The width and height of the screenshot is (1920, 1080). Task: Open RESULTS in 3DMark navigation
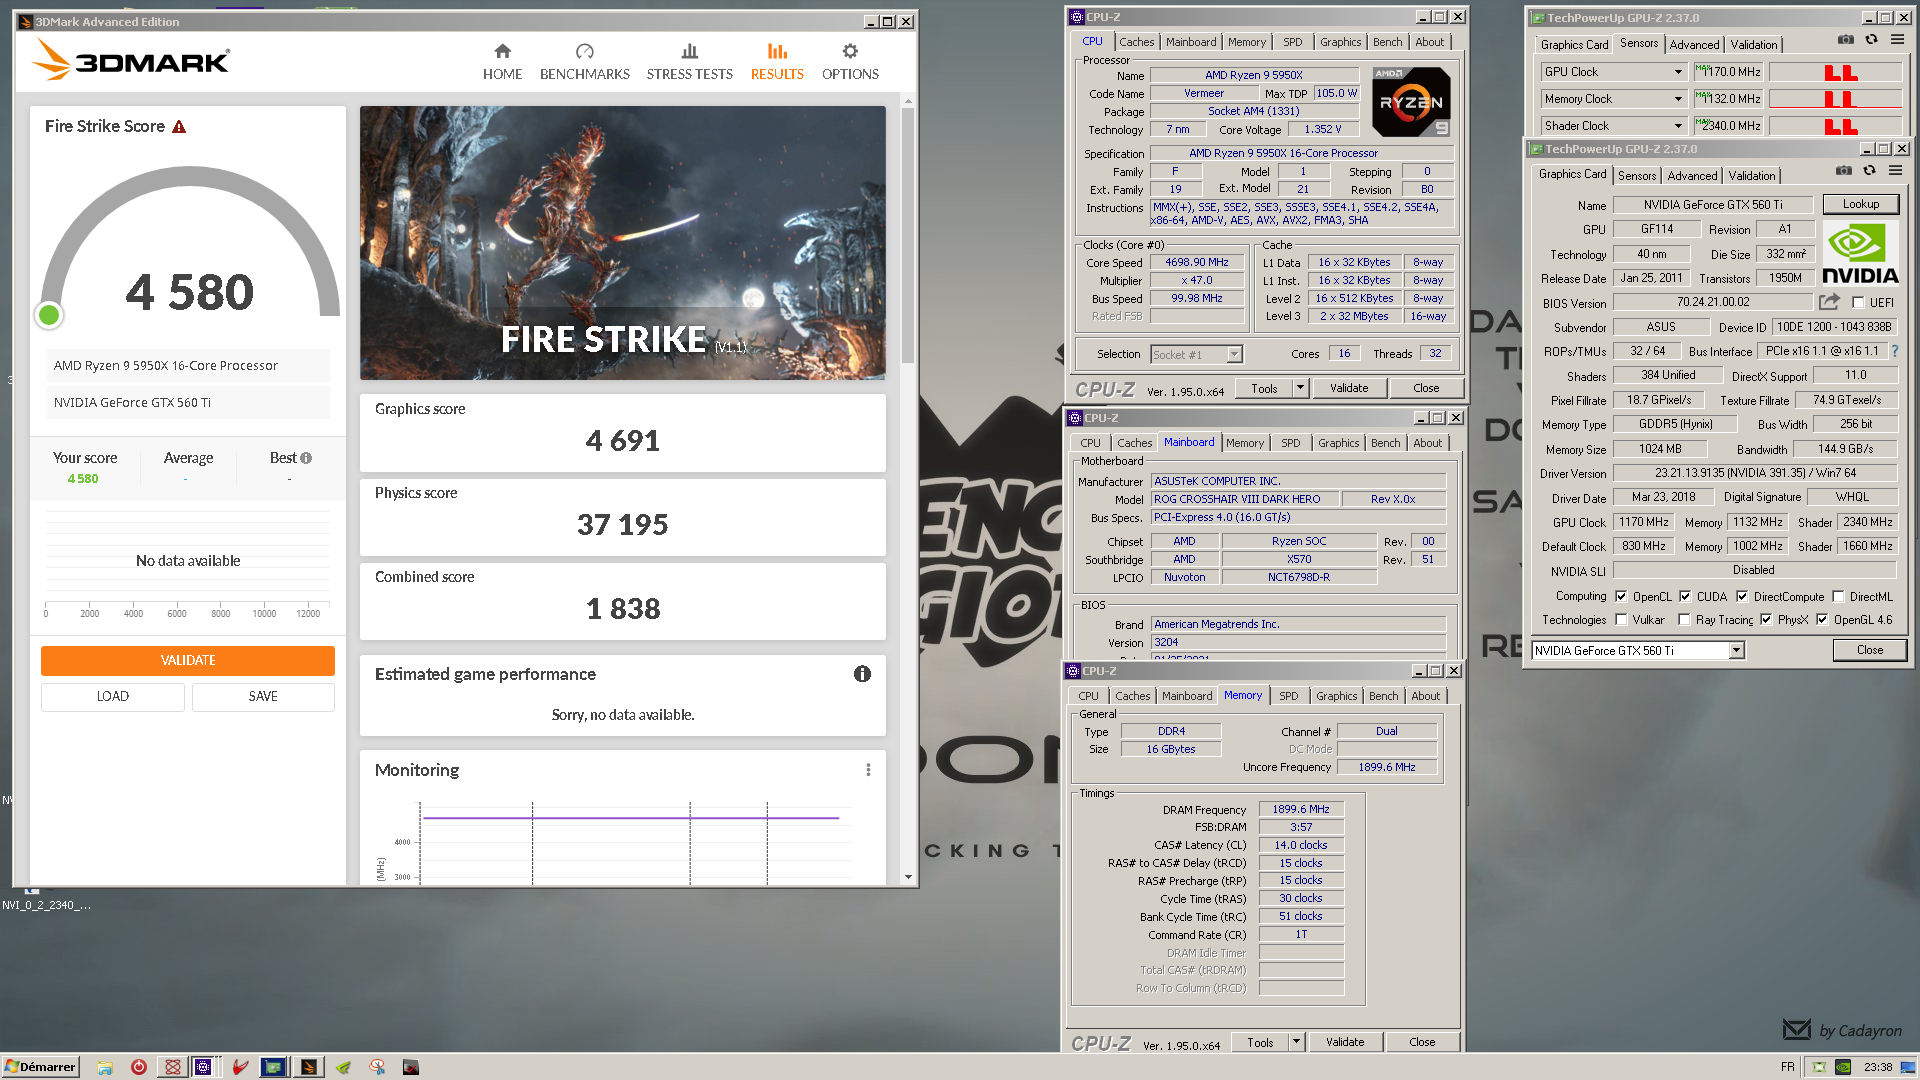pos(777,62)
